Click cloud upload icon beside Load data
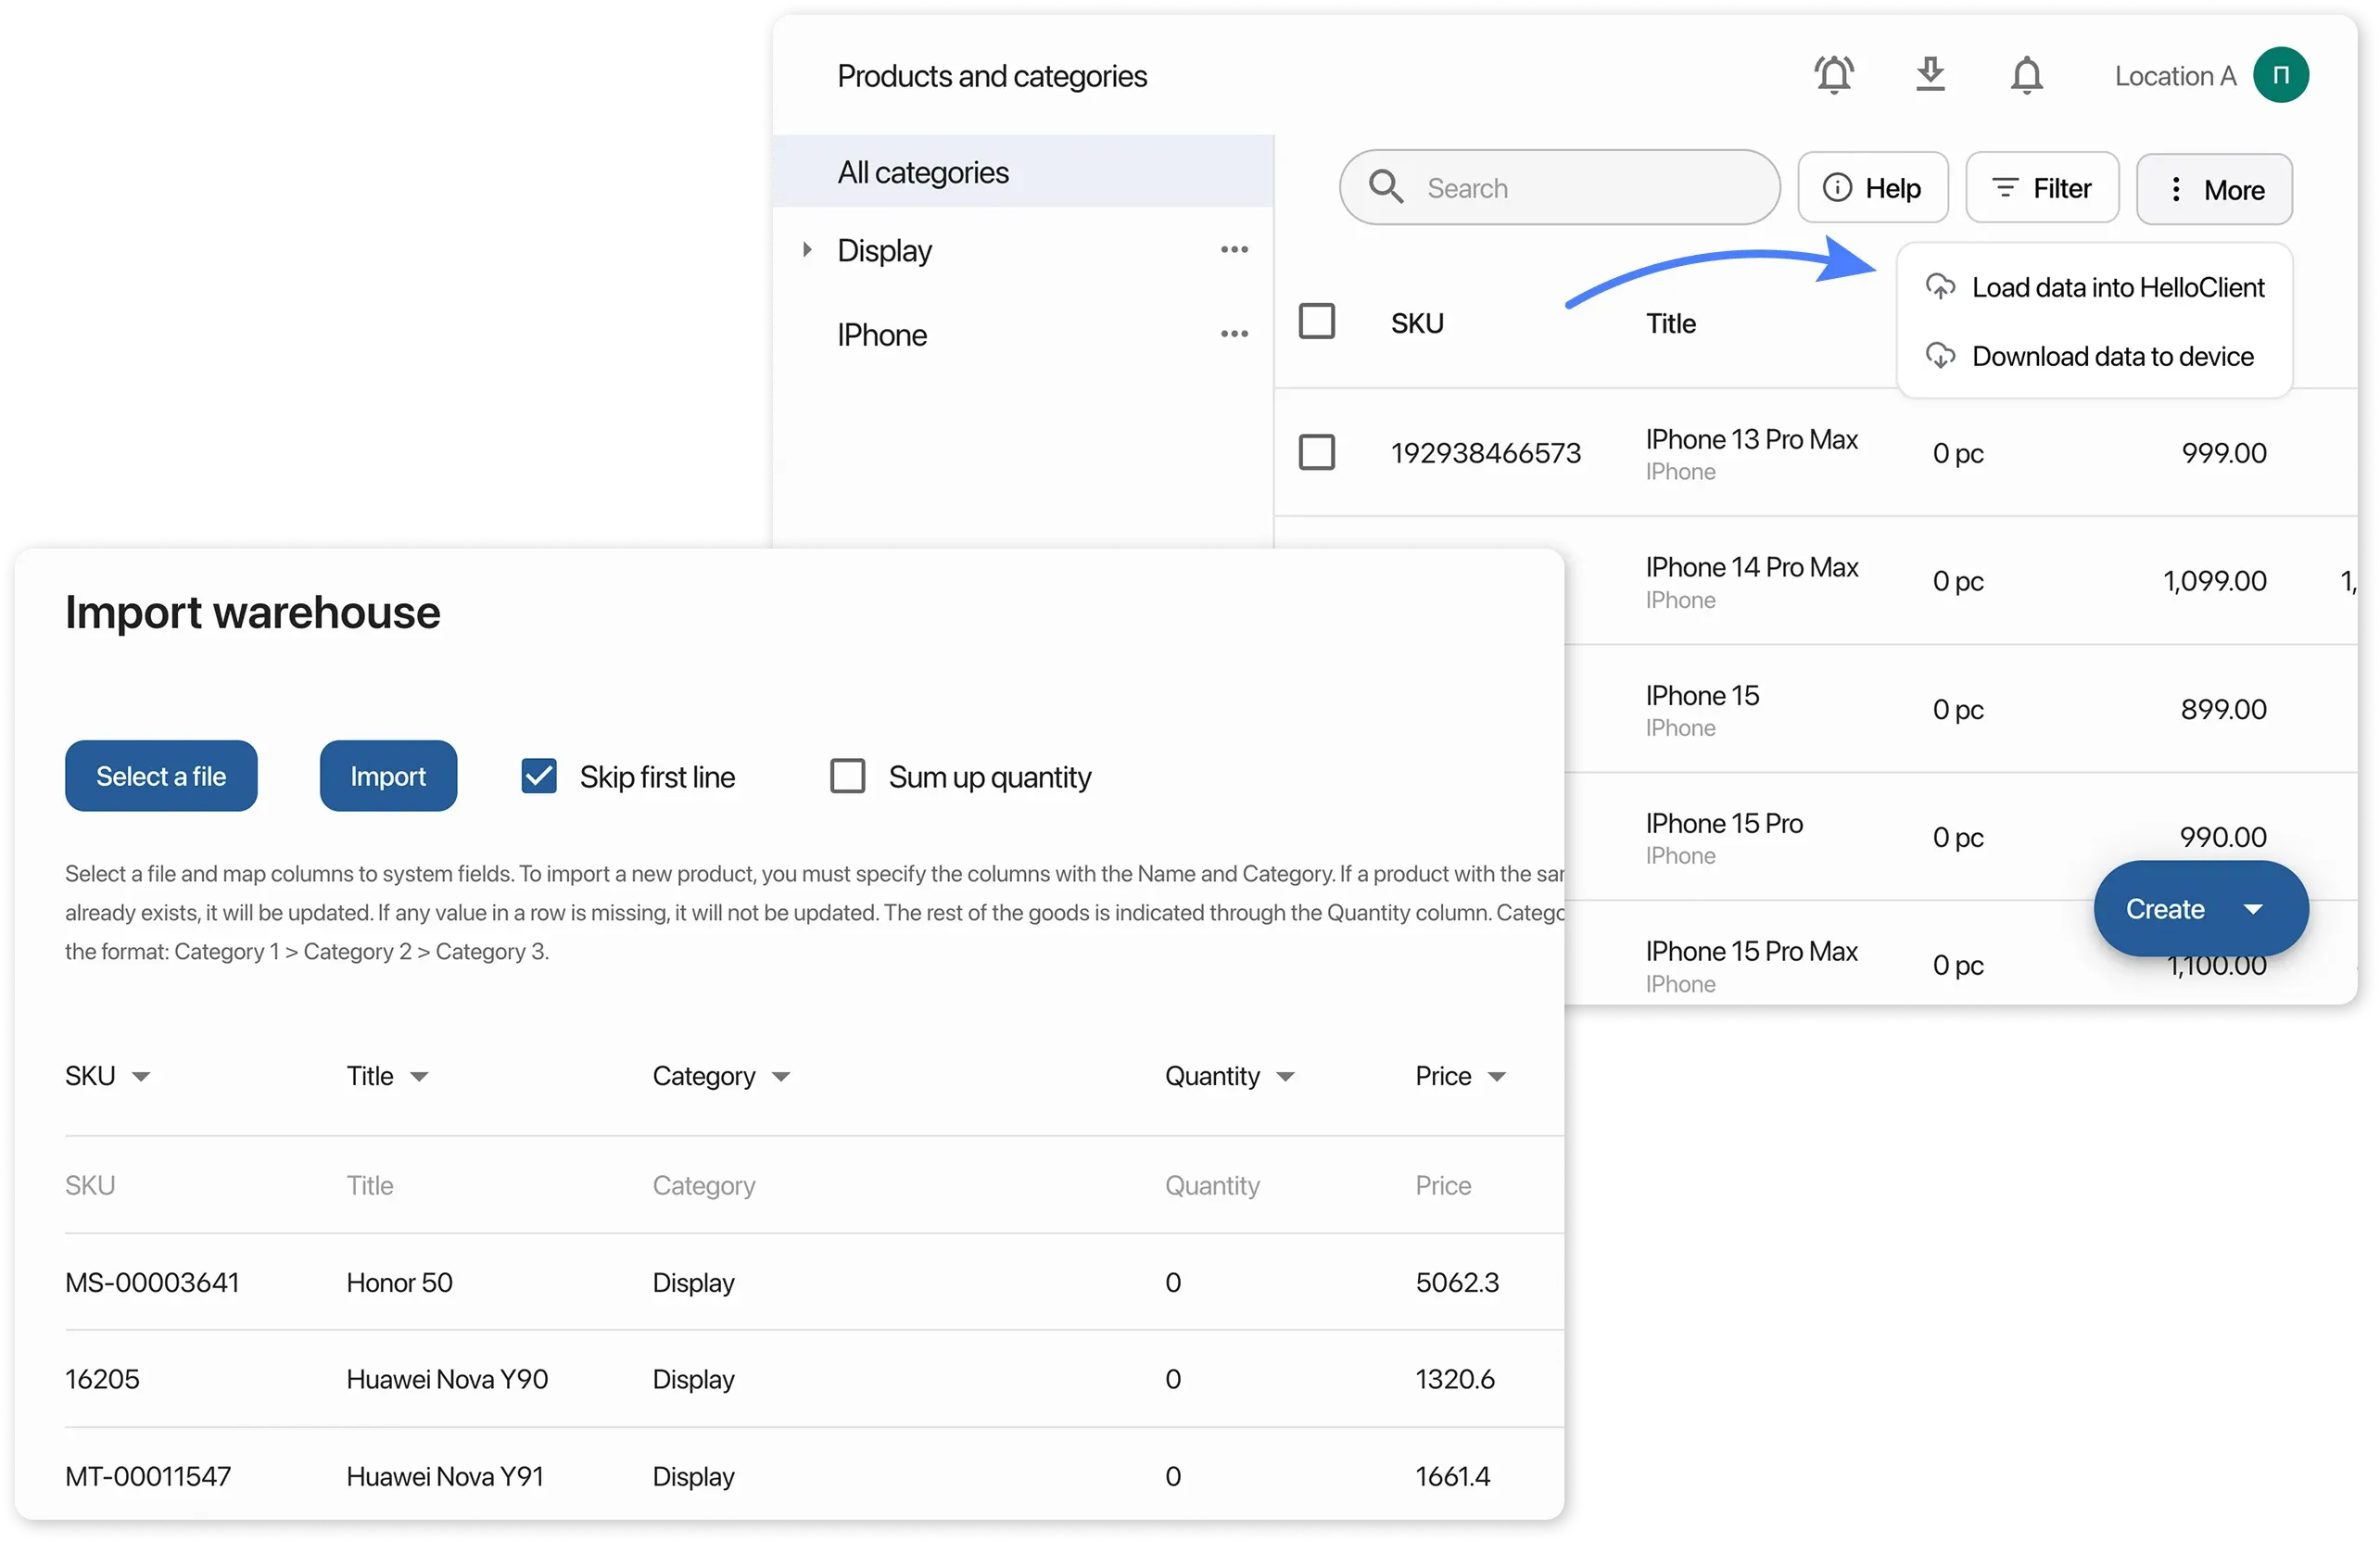Screen dimensions: 2380x1542 (x=1940, y=288)
